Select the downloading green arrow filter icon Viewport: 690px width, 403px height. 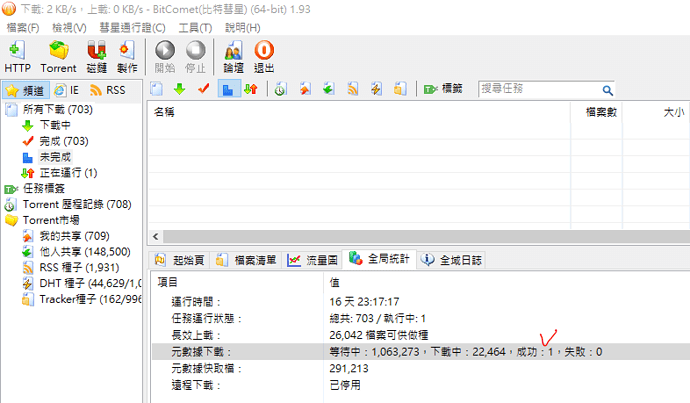[180, 89]
